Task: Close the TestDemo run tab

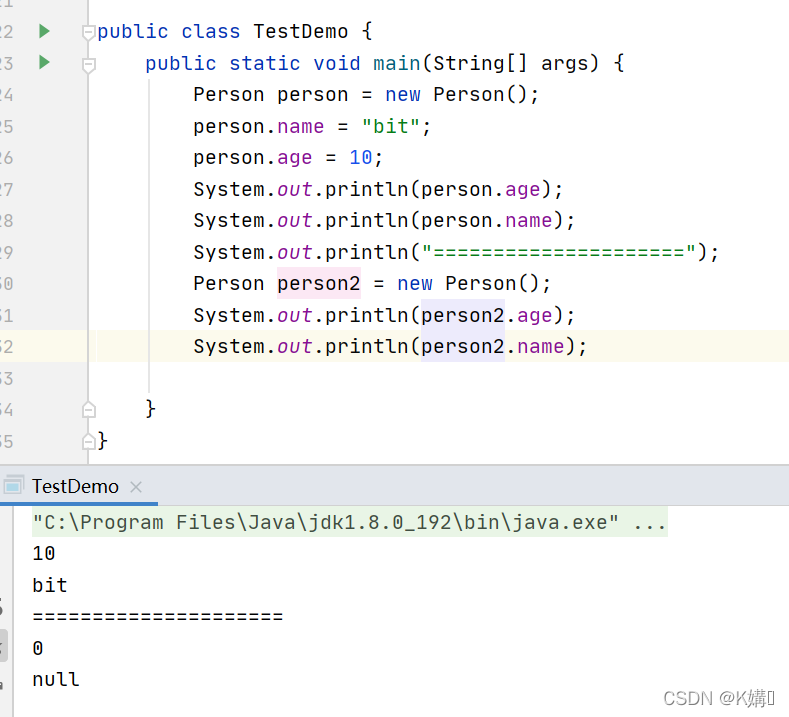Action: click(136, 487)
